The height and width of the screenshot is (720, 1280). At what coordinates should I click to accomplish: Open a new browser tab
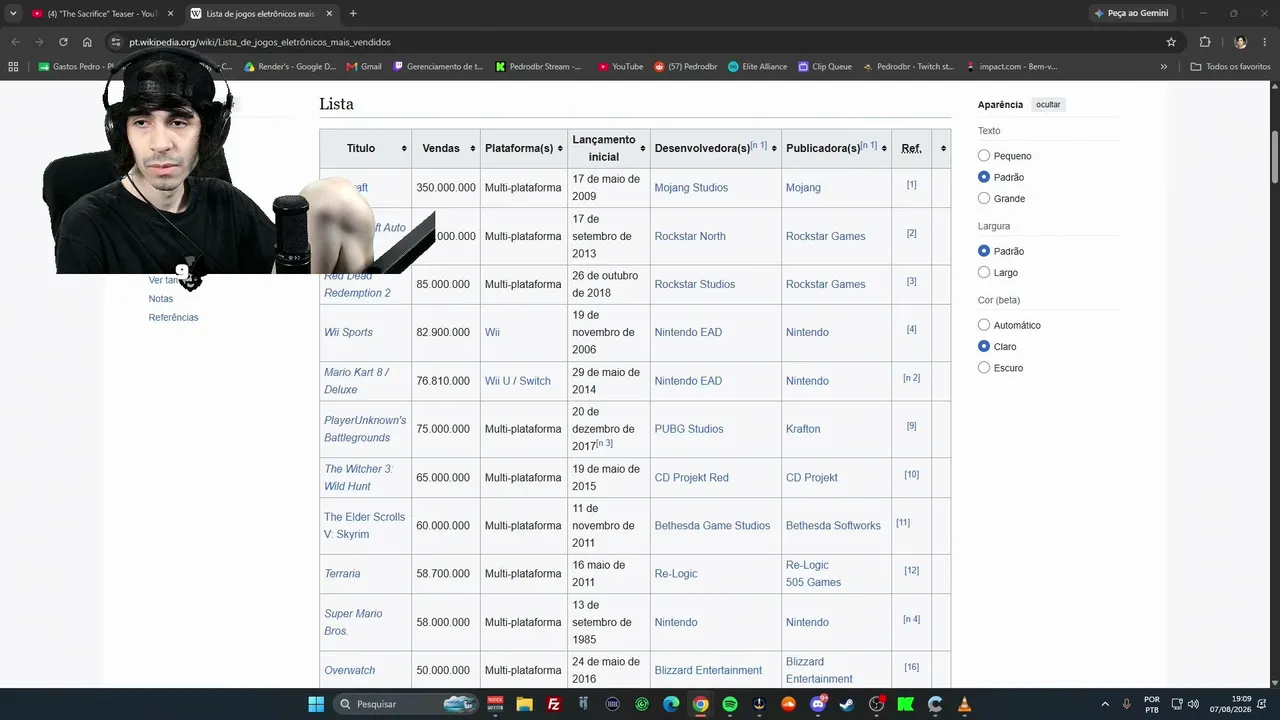[353, 14]
